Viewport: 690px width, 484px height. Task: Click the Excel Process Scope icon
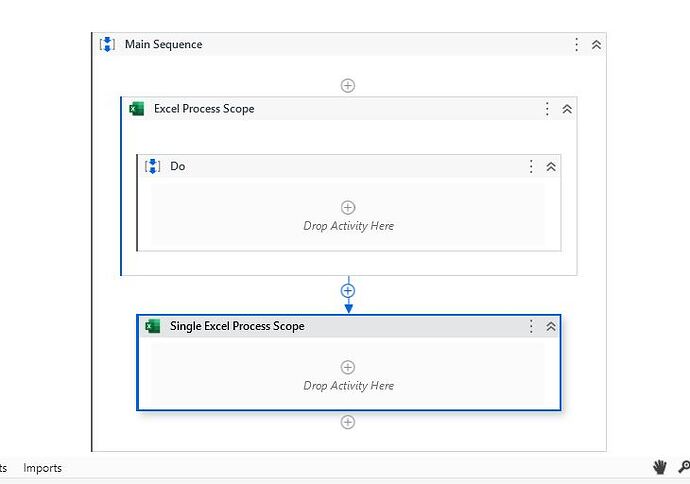[x=136, y=109]
